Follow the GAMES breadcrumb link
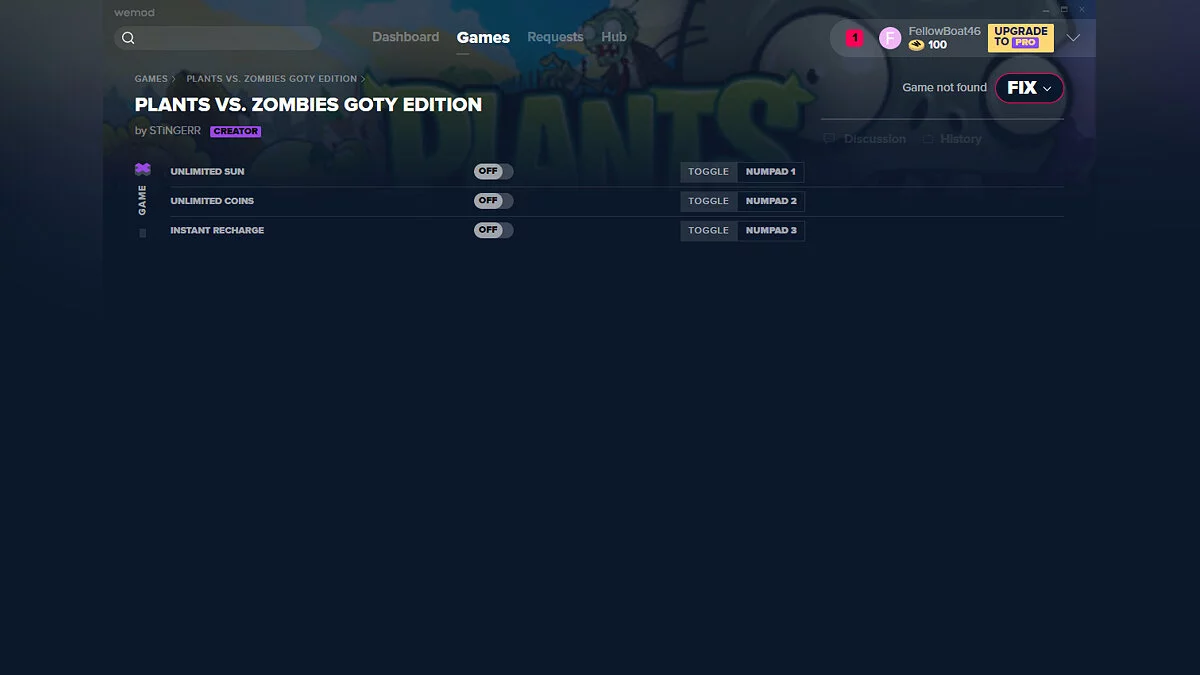 [x=151, y=79]
